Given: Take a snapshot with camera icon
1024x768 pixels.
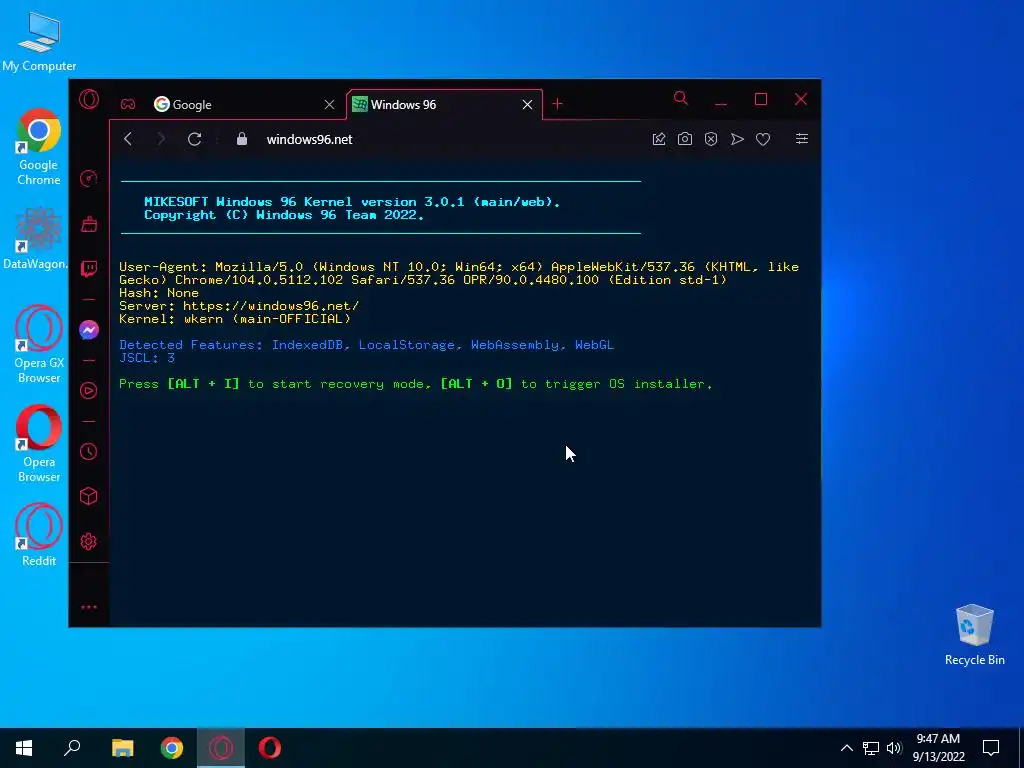Looking at the screenshot, I should click(684, 139).
